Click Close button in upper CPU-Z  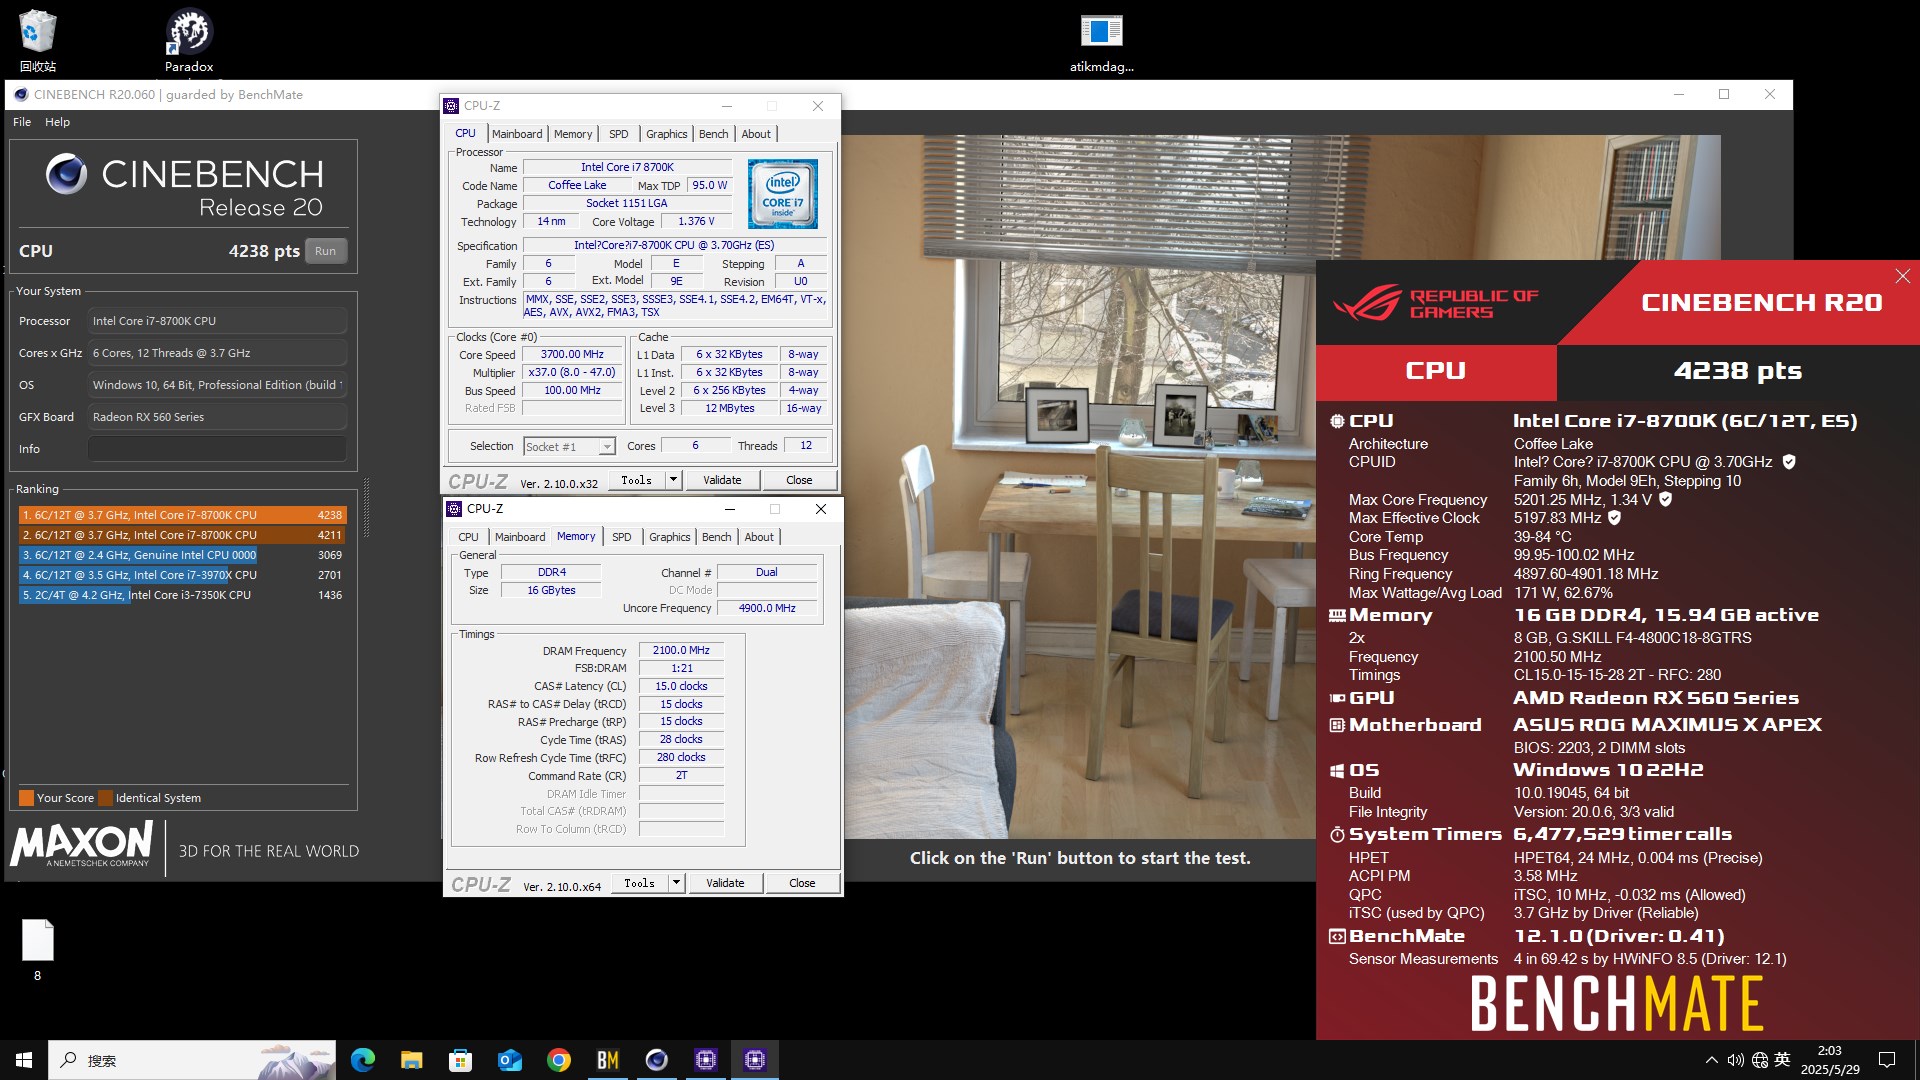(799, 480)
